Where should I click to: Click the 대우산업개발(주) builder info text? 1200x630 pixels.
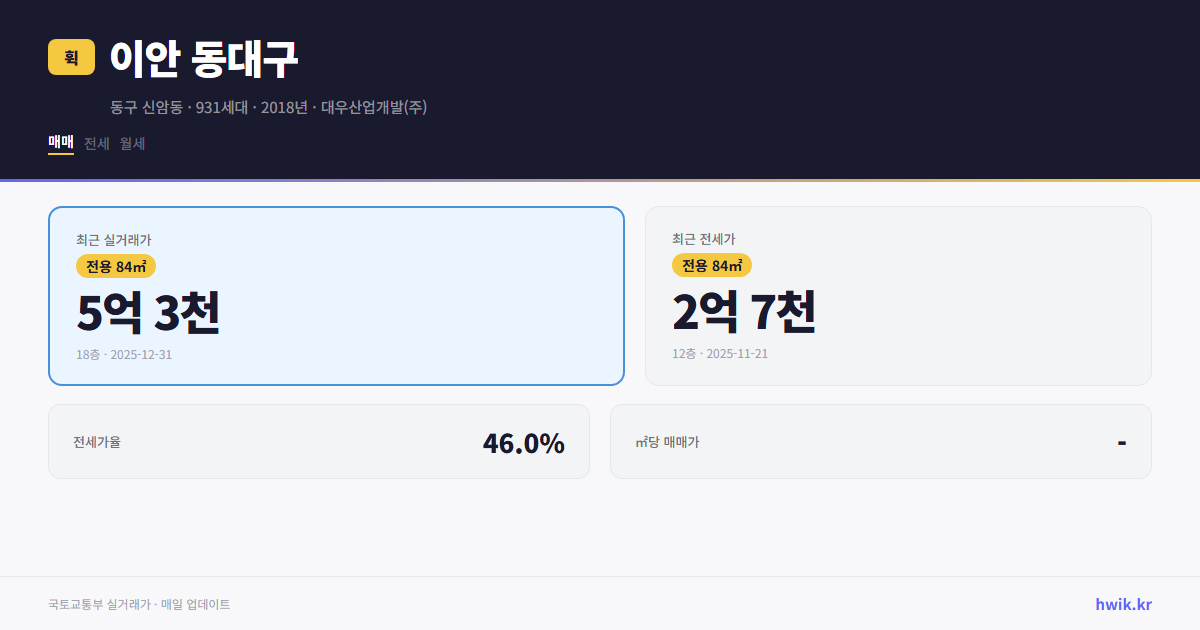[372, 107]
